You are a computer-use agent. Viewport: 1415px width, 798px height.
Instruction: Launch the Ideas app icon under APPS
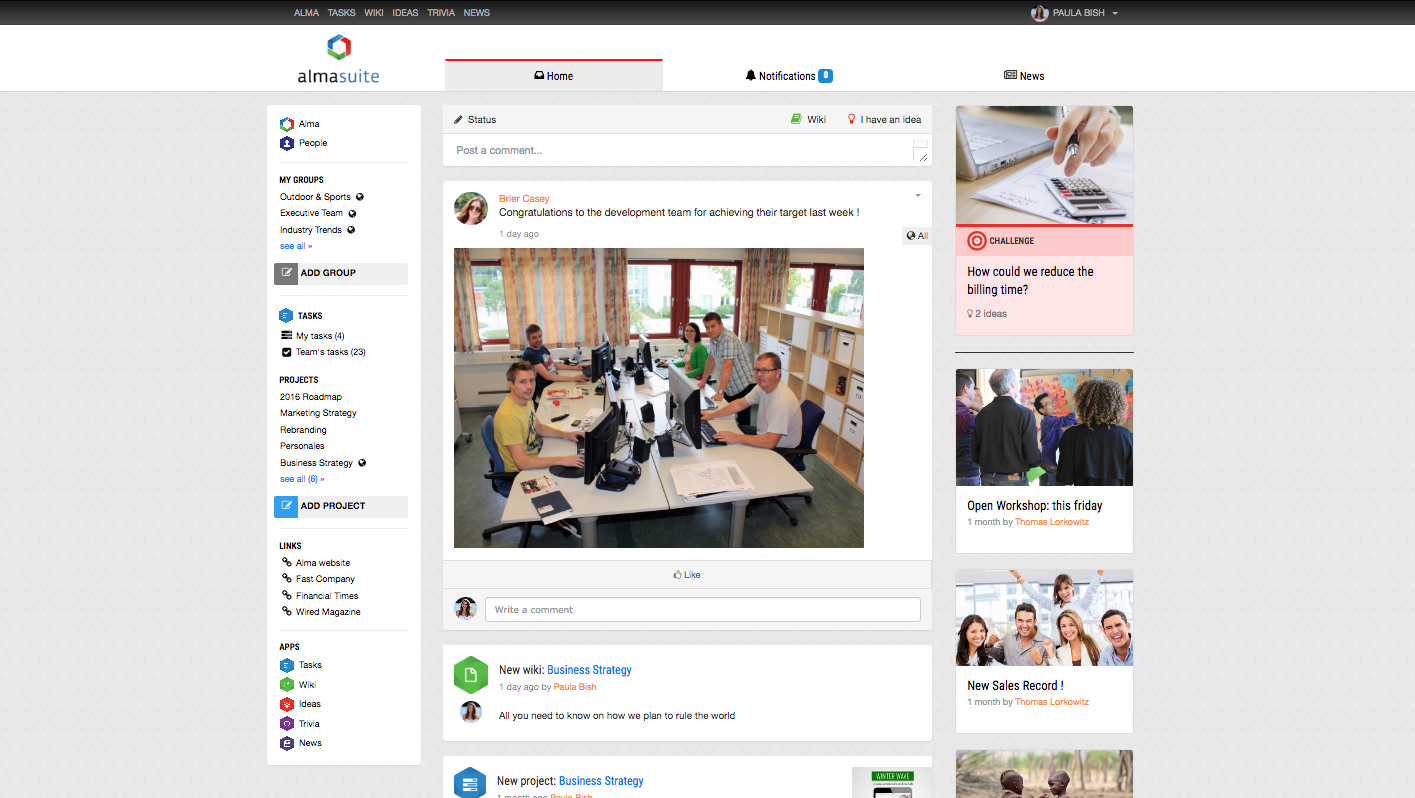click(x=287, y=704)
